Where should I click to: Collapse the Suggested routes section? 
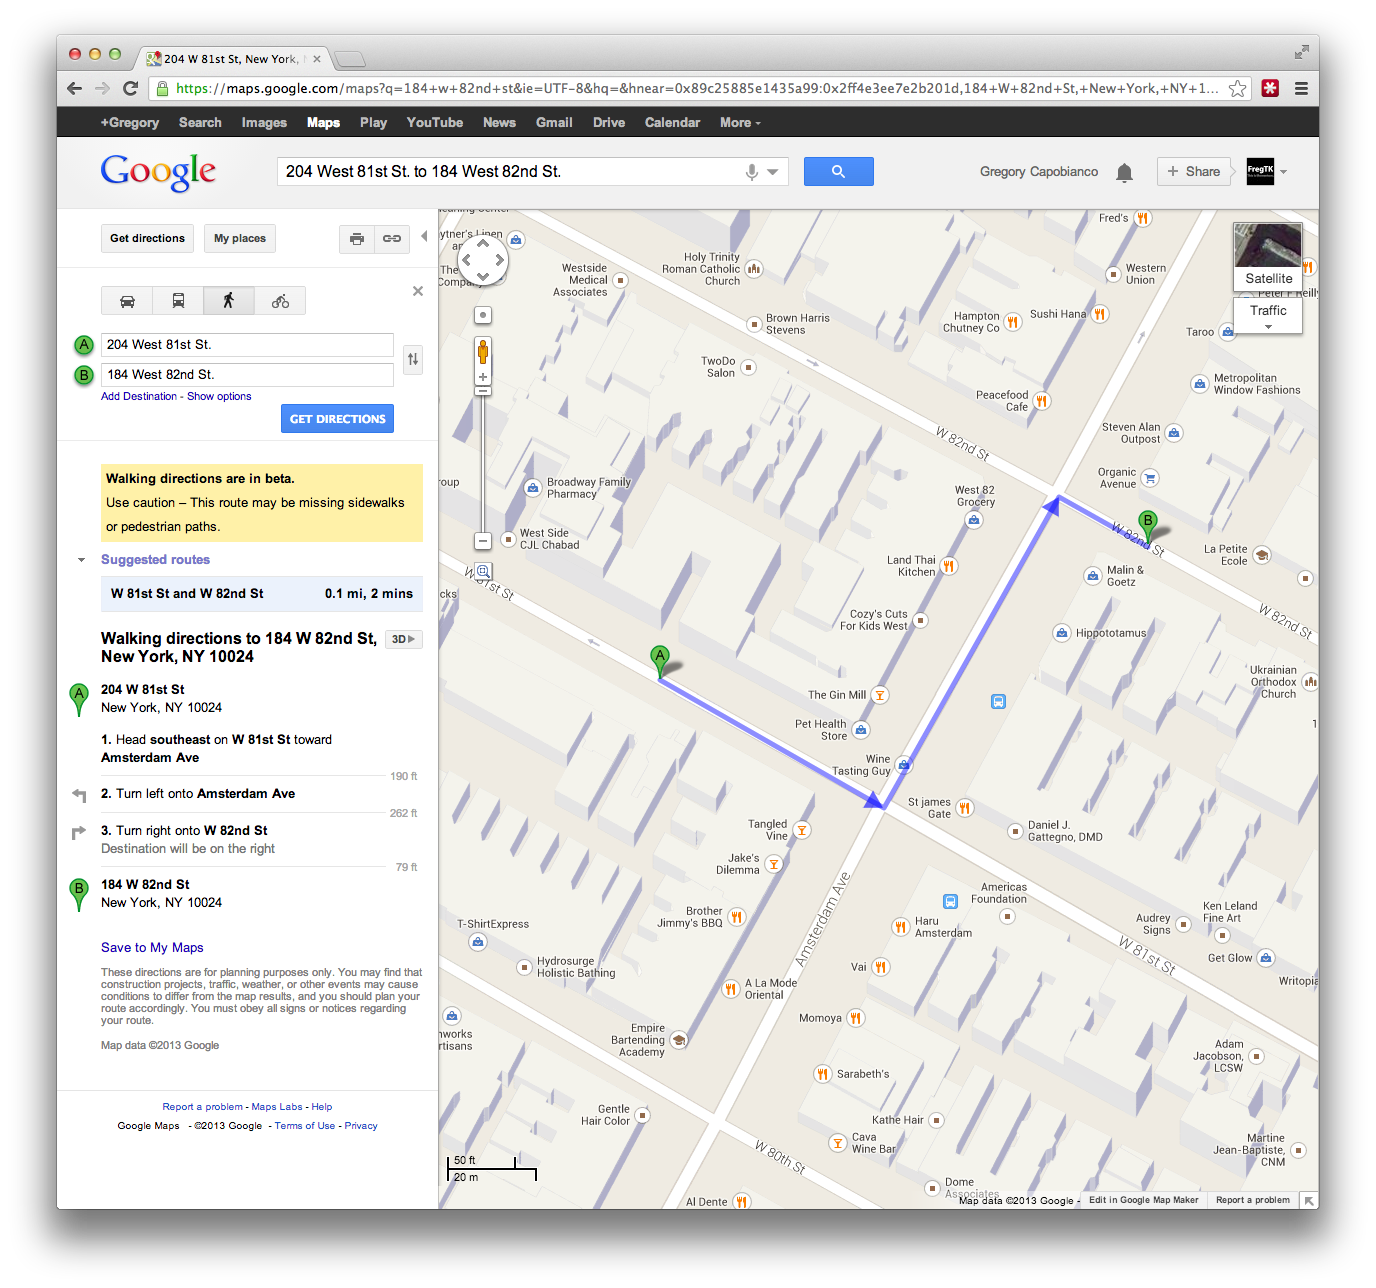pyautogui.click(x=82, y=560)
